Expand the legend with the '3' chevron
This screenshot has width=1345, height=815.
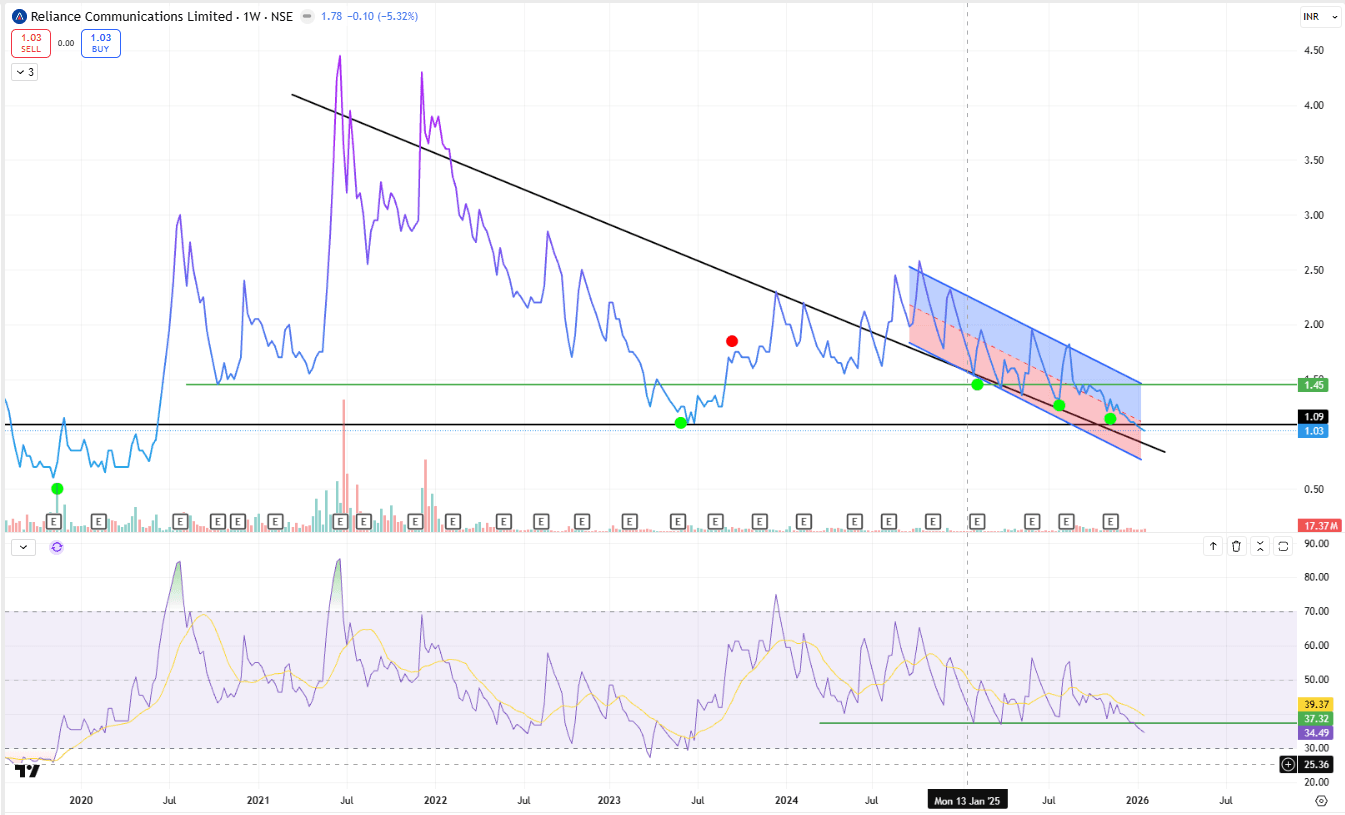(x=24, y=72)
